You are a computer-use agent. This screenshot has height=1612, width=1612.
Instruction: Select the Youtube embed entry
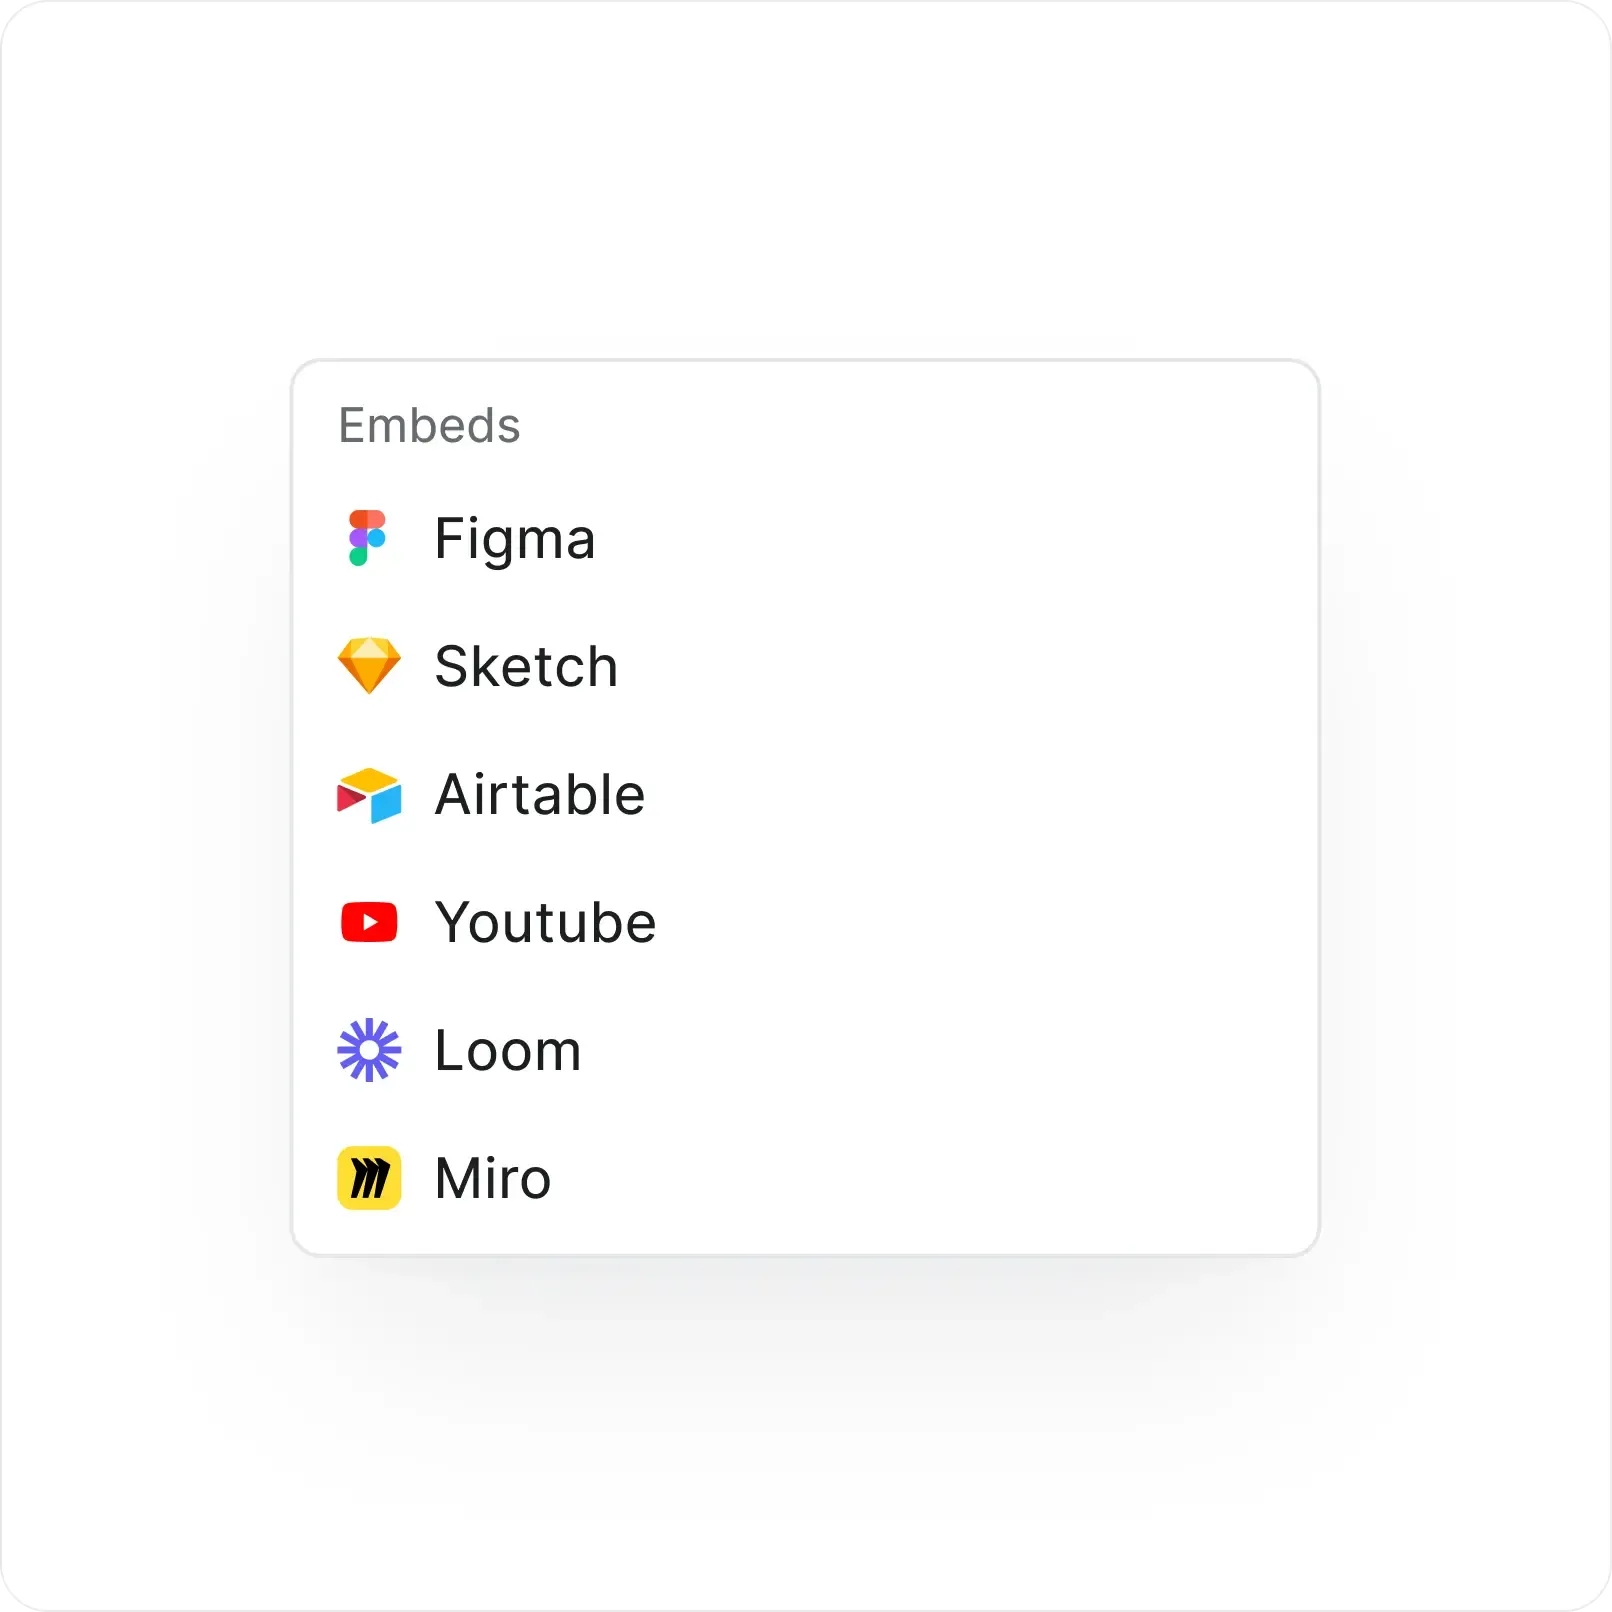(545, 921)
